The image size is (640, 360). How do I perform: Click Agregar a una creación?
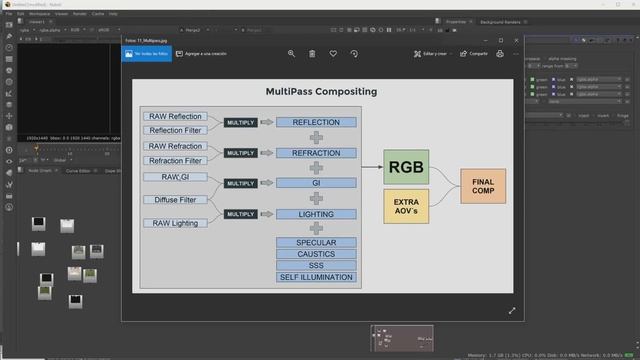click(201, 53)
